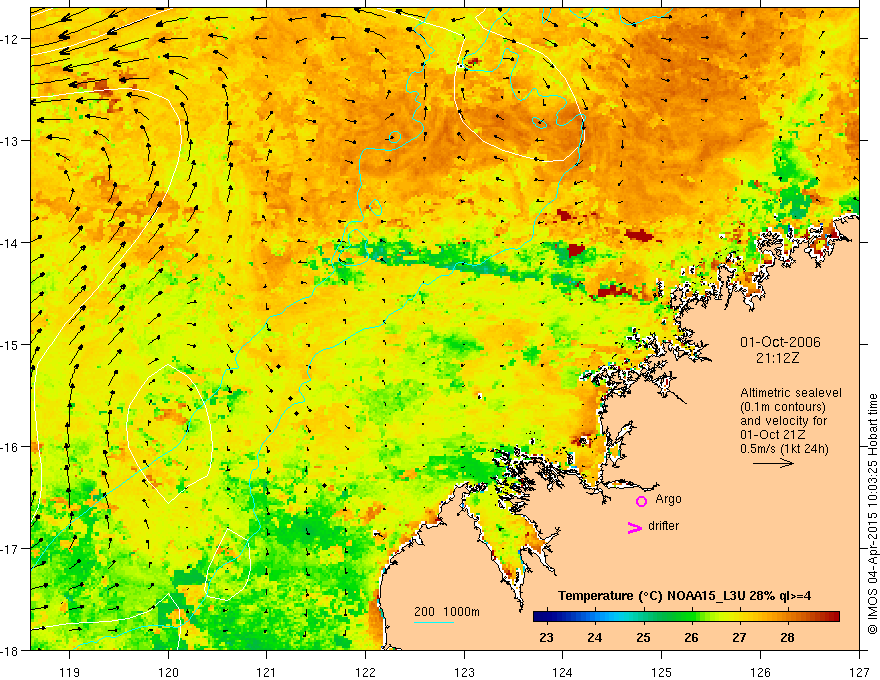The image size is (880, 680).
Task: Click the '21:12Z' time label
Action: [777, 358]
